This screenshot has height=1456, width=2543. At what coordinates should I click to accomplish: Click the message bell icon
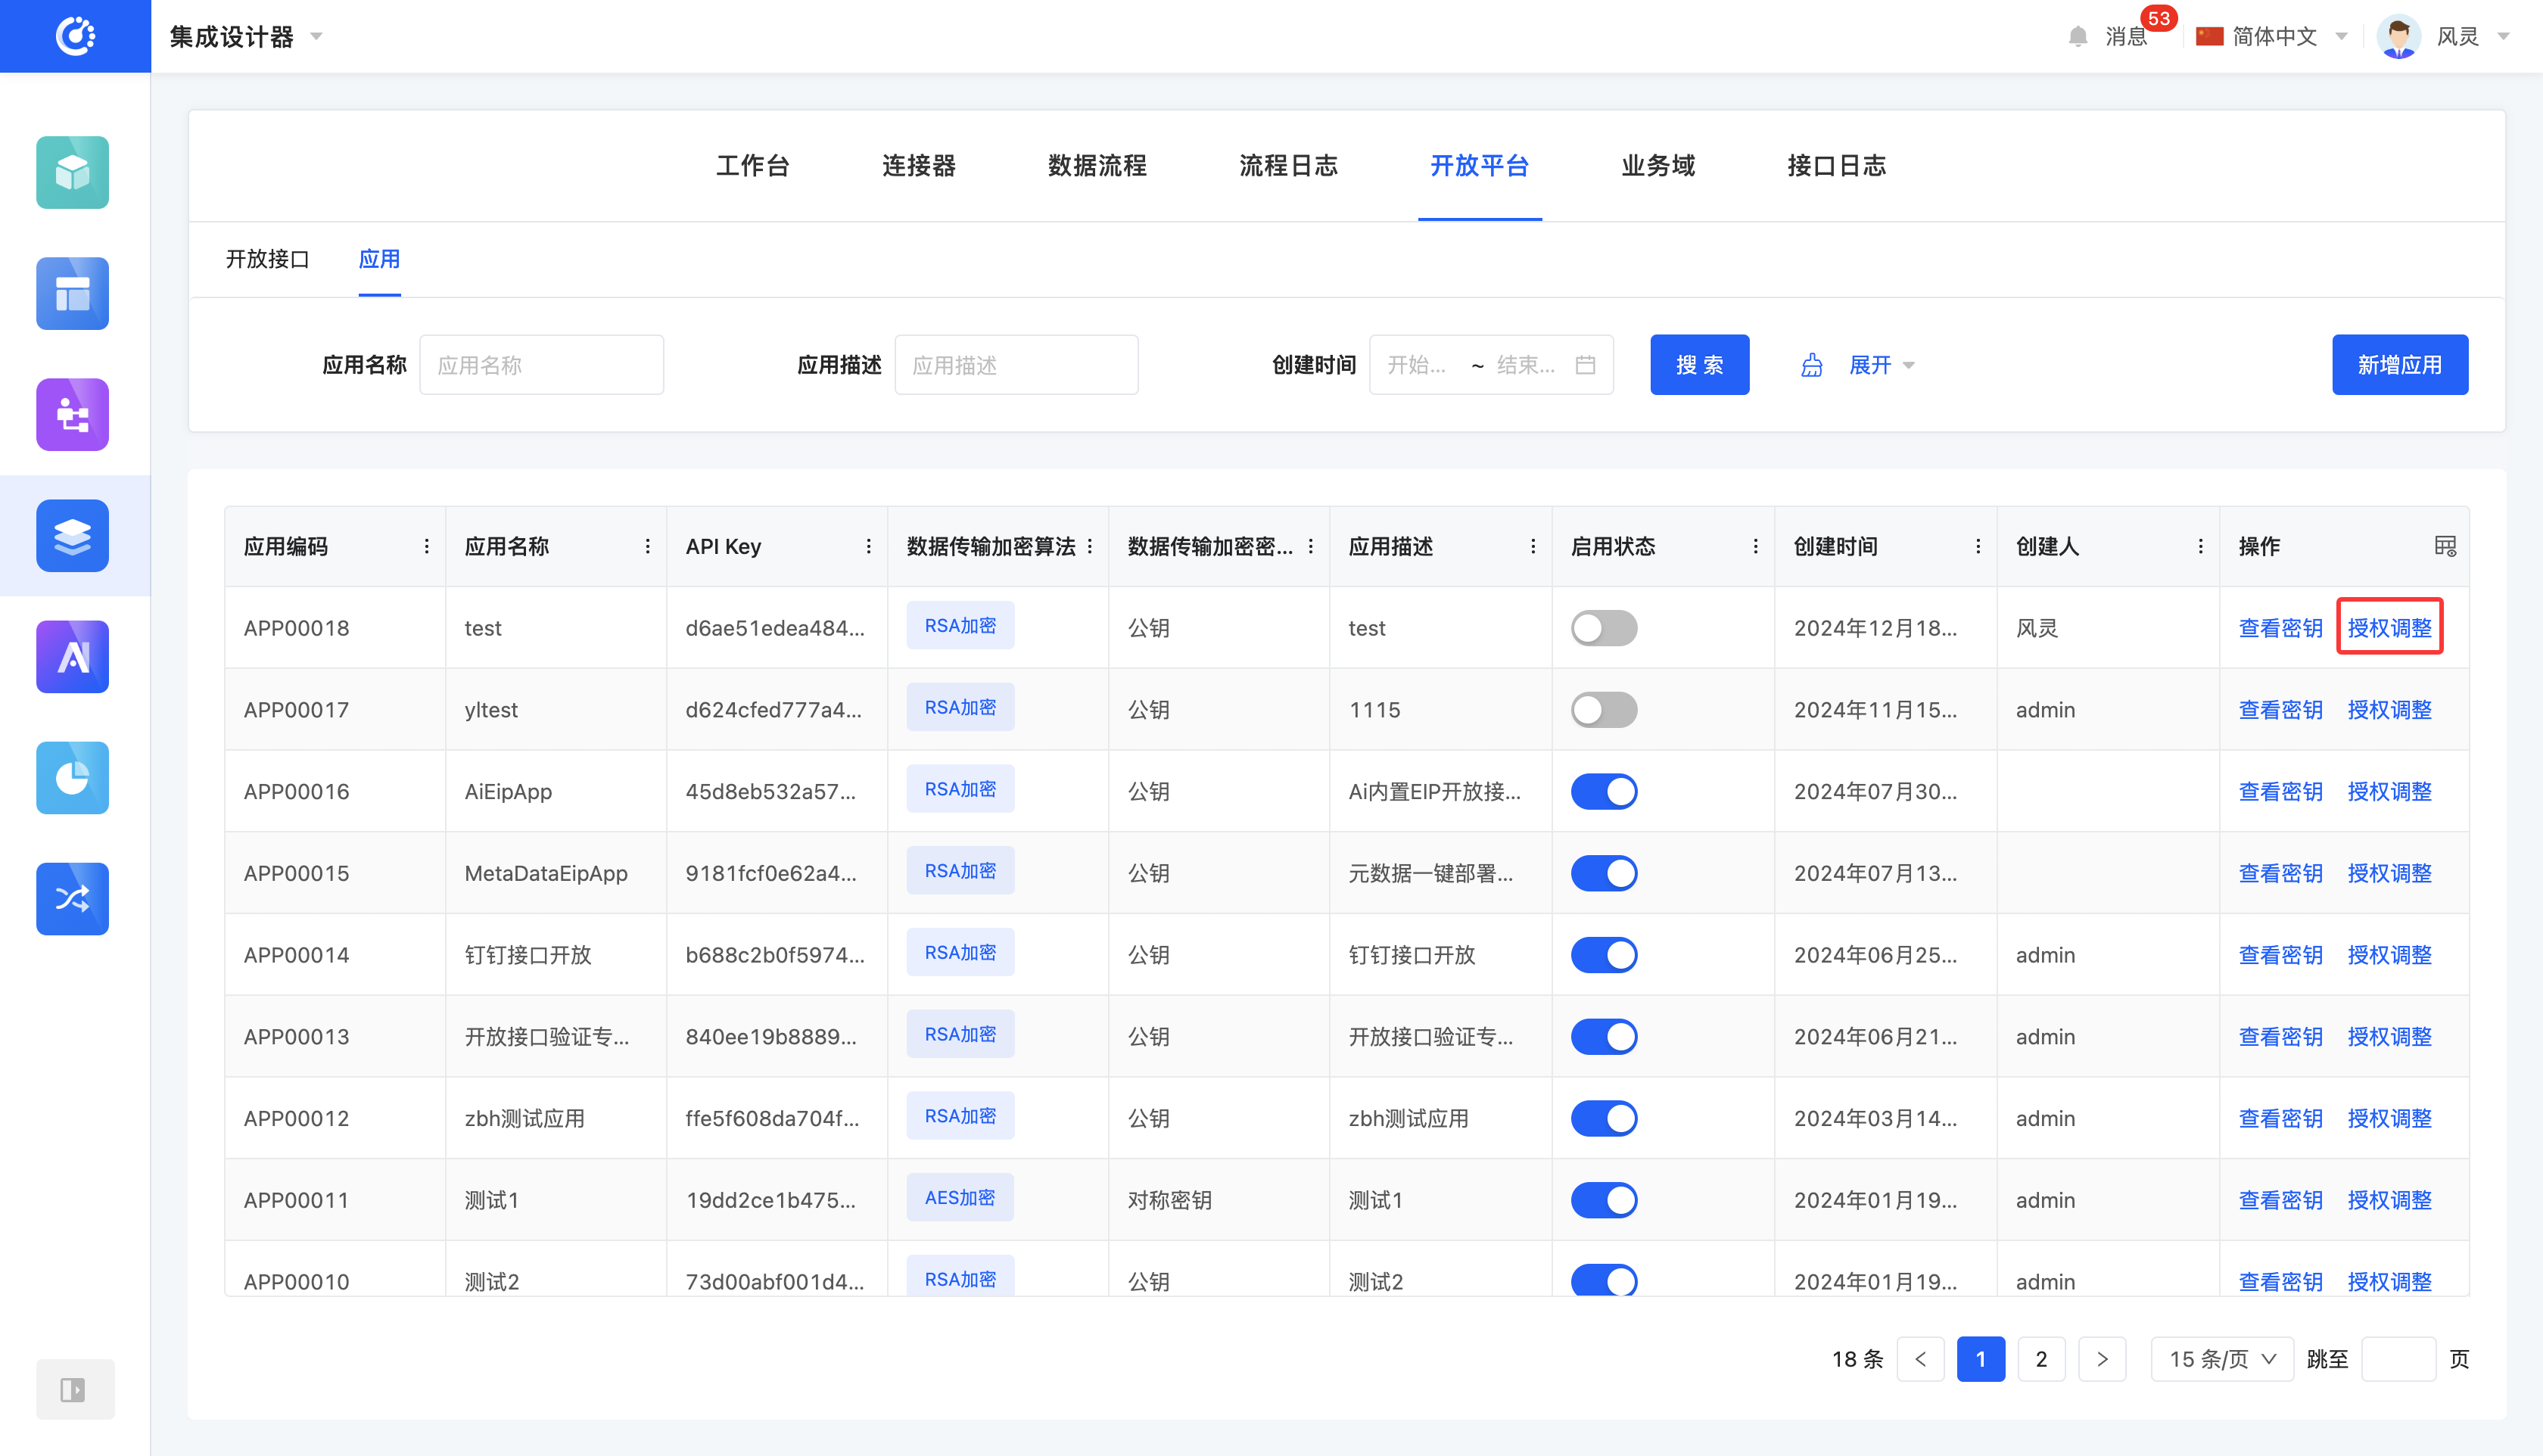click(2077, 36)
